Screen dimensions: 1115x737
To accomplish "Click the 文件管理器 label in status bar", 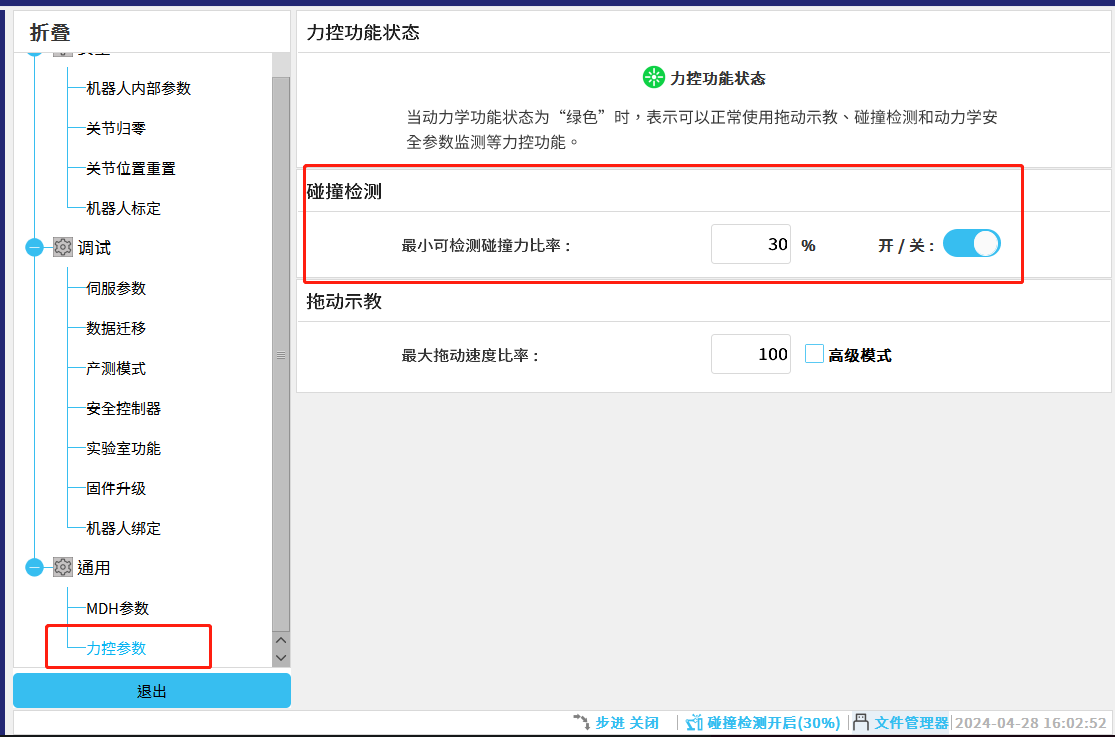I will pyautogui.click(x=911, y=722).
